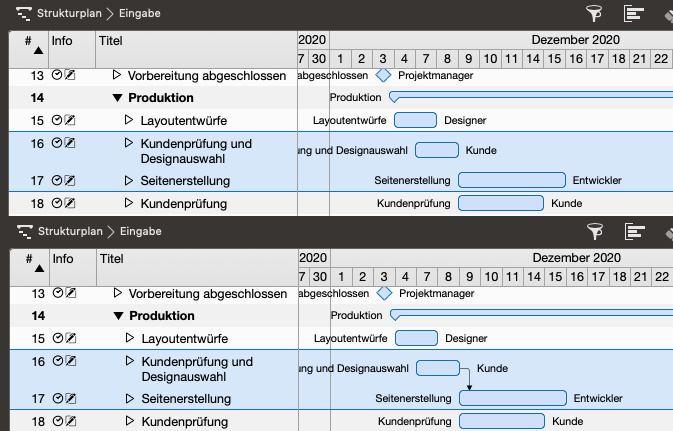Select the Seitenerstellung Gantt bar in lower chart
Image resolution: width=673 pixels, height=431 pixels.
(512, 398)
